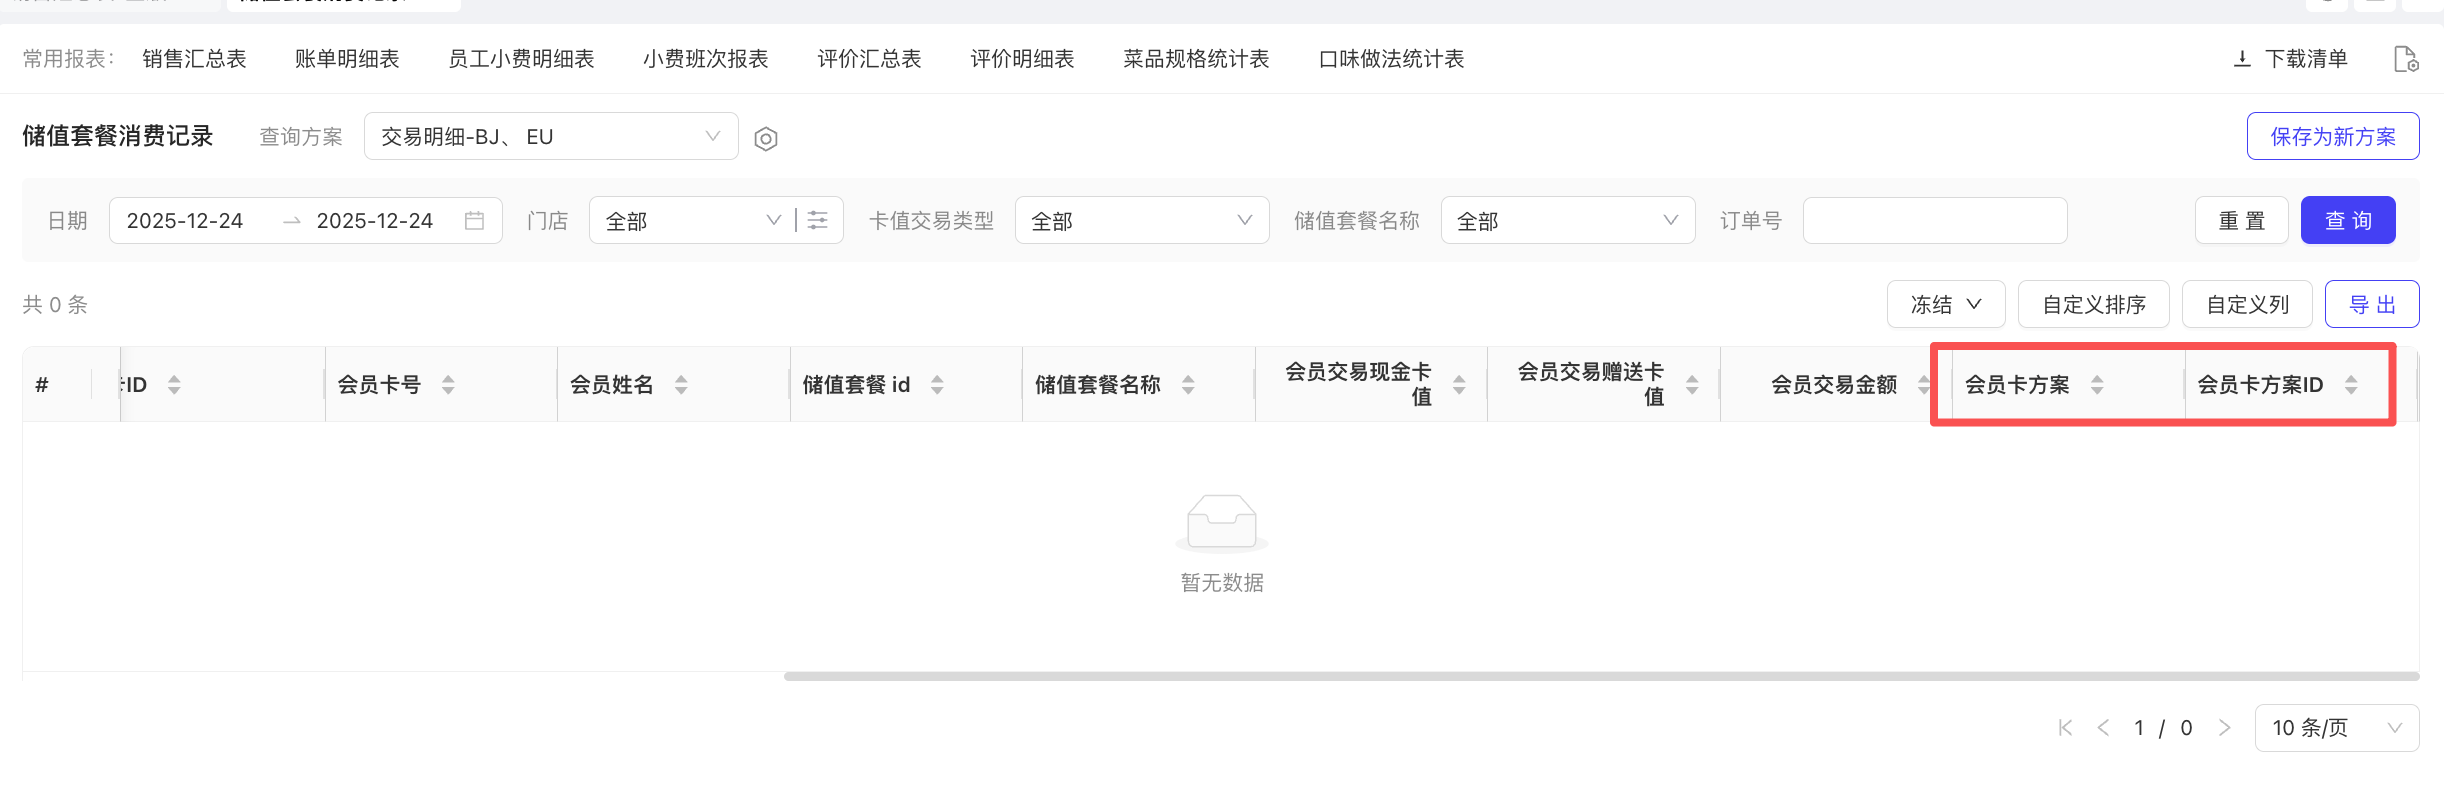The height and width of the screenshot is (792, 2444).
Task: Sort by 会员姓名 column sort arrows
Action: pyautogui.click(x=681, y=385)
